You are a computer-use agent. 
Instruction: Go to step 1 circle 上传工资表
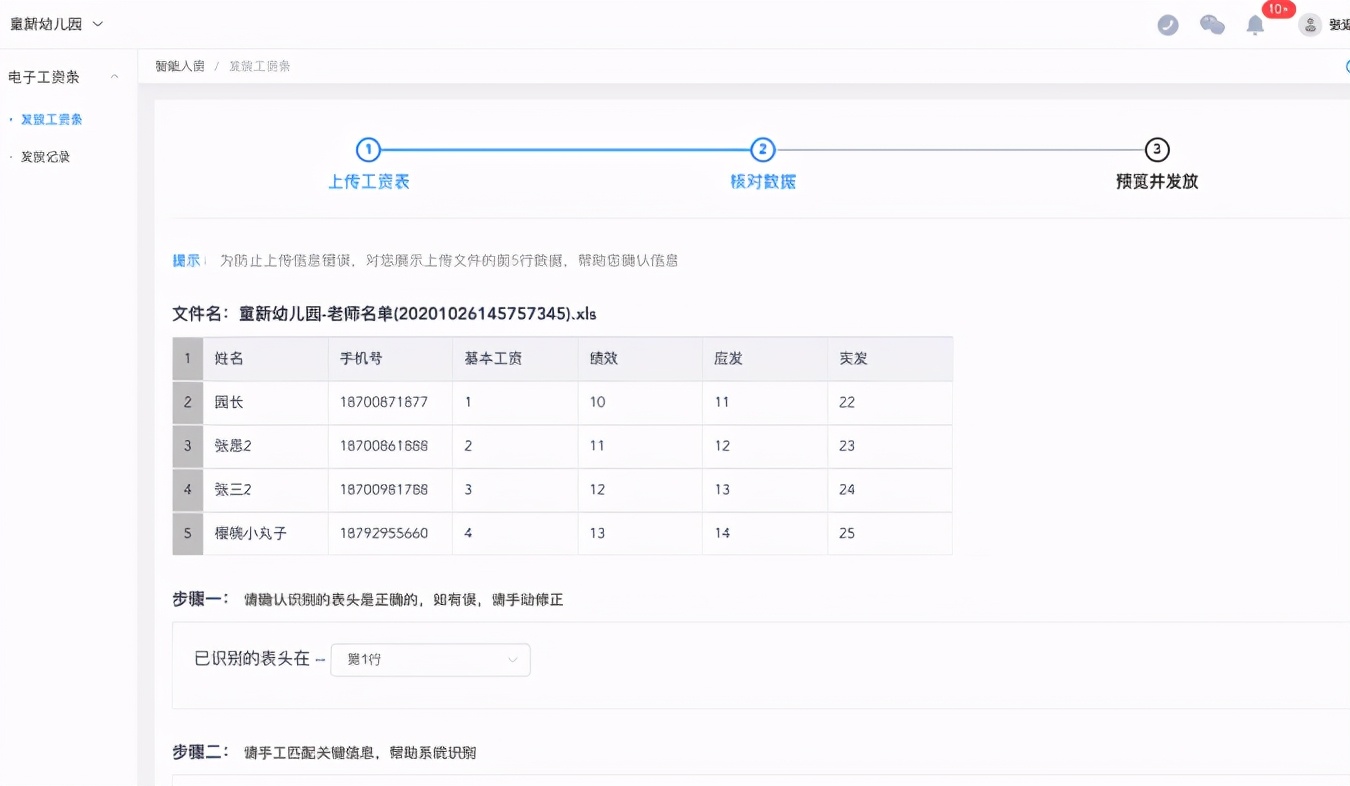pos(368,150)
